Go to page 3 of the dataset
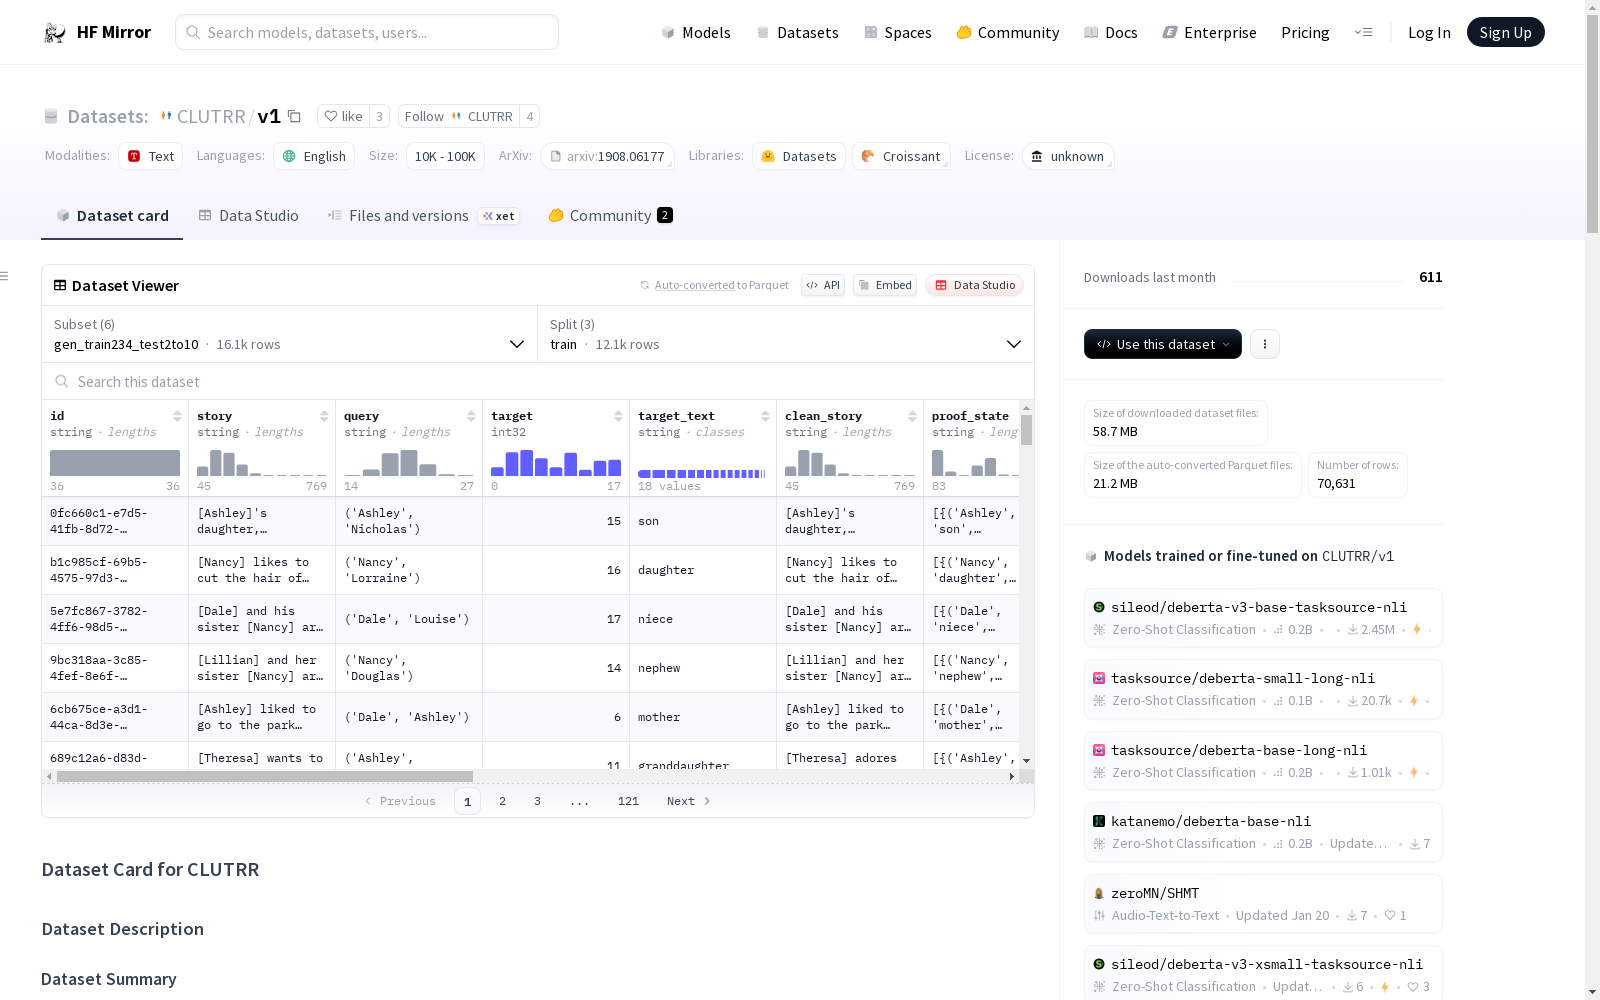The width and height of the screenshot is (1600, 1000). click(x=537, y=801)
